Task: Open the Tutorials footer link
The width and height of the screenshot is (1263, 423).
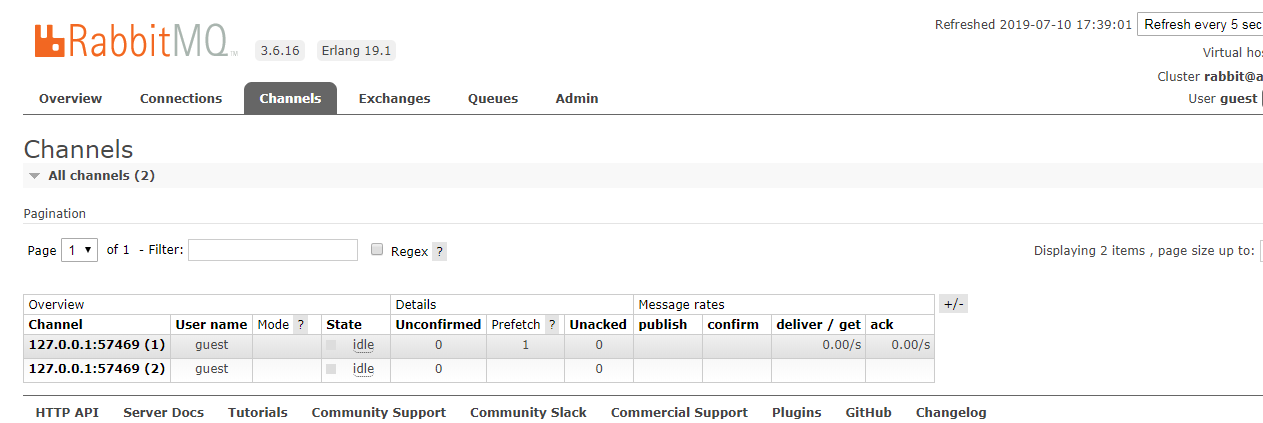Action: pos(257,412)
